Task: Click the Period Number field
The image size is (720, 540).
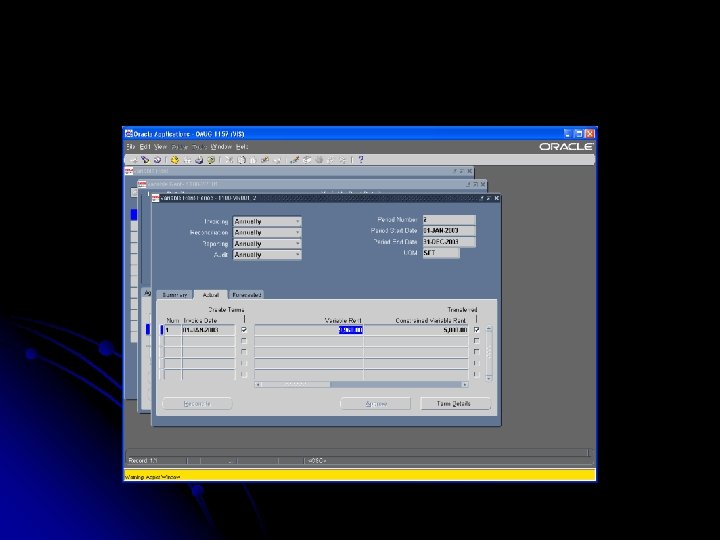Action: coord(449,219)
